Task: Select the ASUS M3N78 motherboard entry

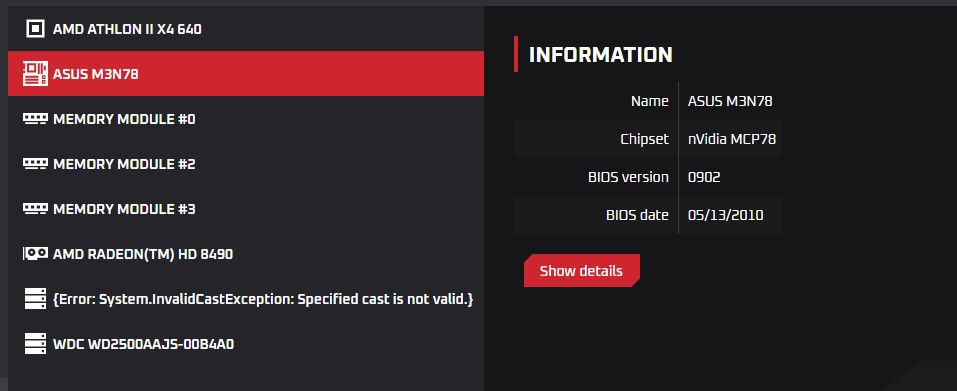Action: [x=246, y=74]
